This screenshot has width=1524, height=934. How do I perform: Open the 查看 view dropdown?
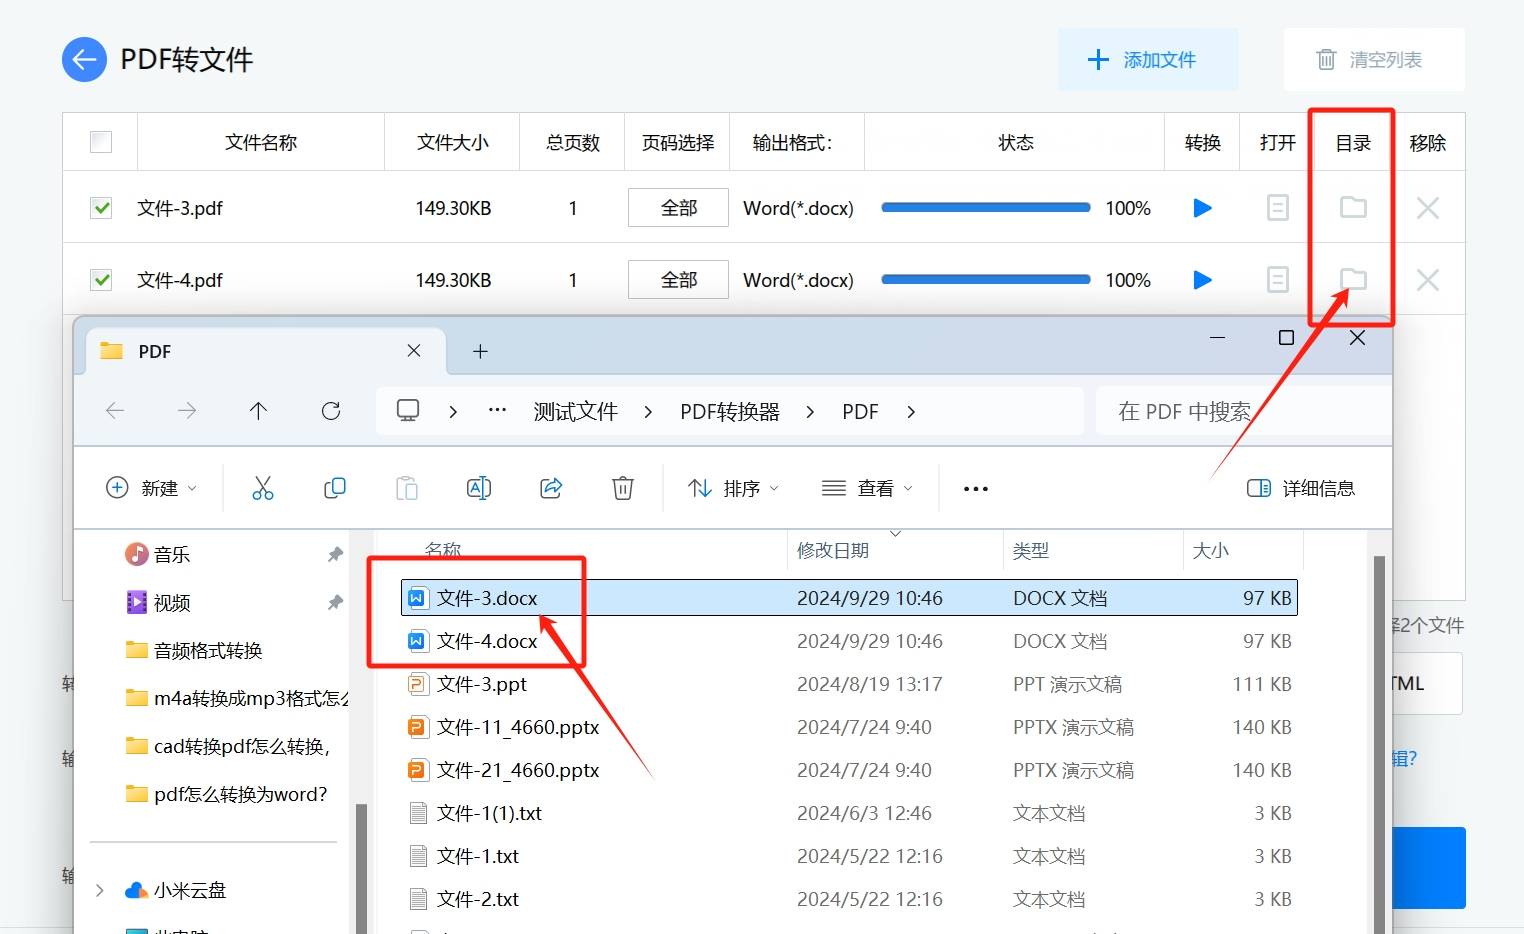click(x=867, y=488)
